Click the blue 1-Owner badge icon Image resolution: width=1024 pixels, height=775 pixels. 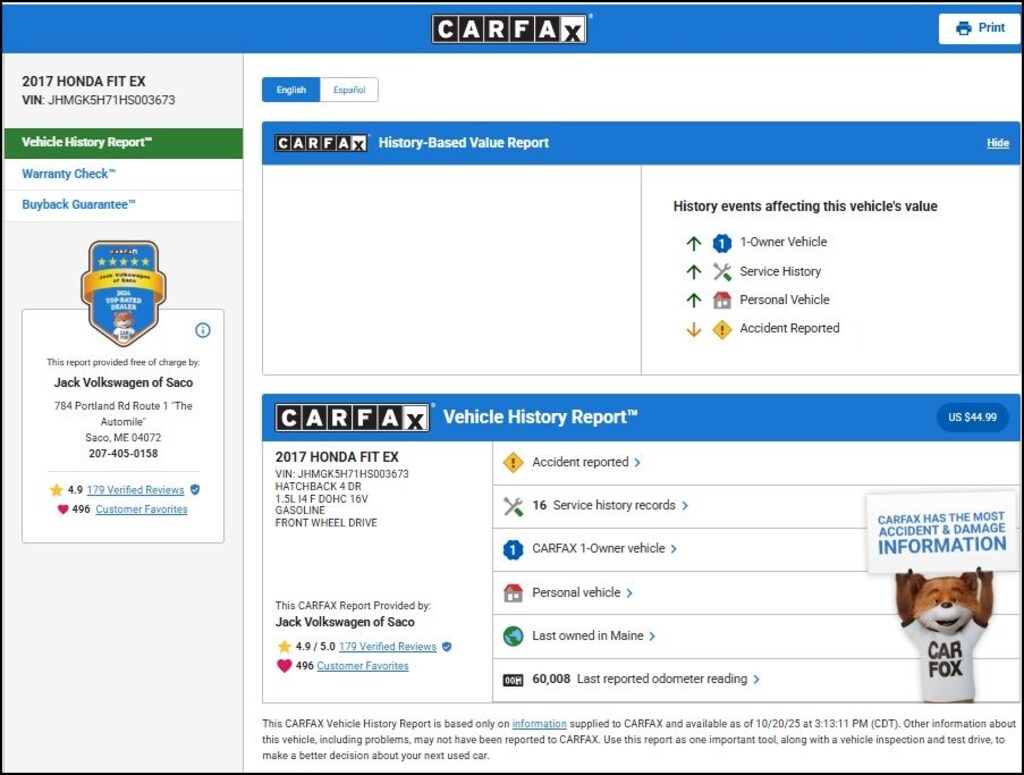513,549
